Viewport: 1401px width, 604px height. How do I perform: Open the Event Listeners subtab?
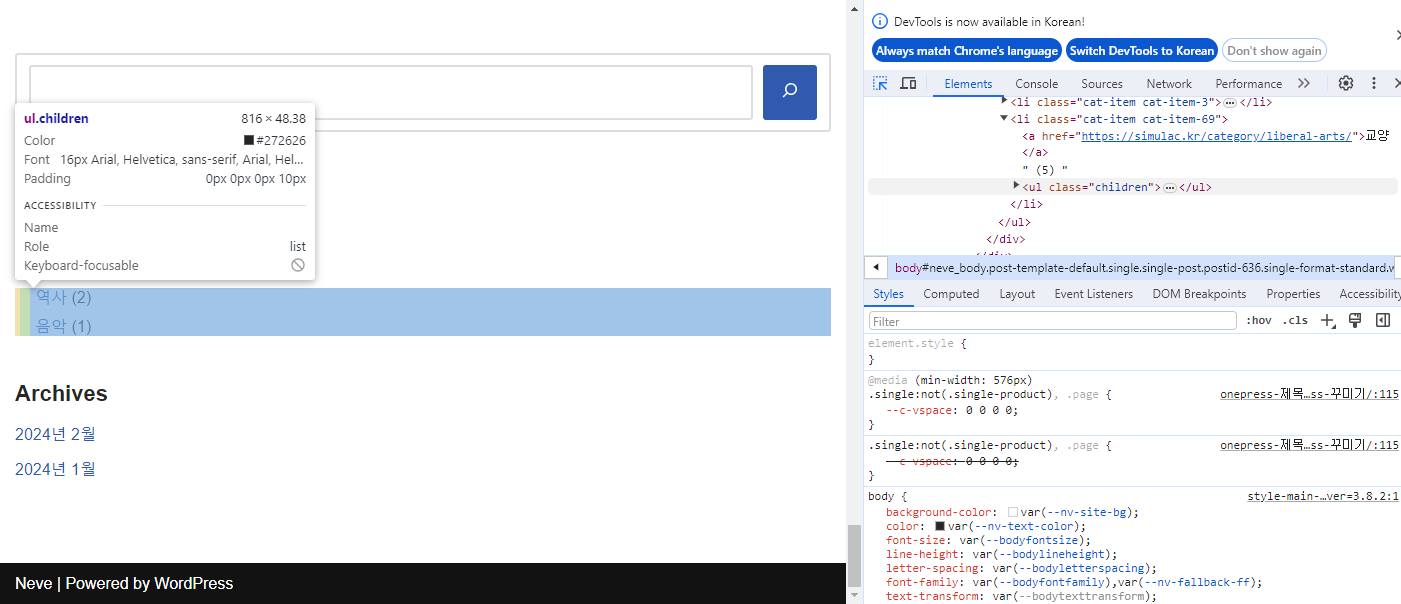1094,294
